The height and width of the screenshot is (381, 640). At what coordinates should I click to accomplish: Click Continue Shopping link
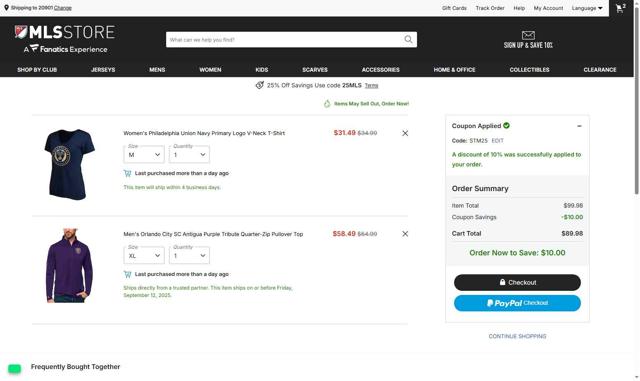point(517,336)
